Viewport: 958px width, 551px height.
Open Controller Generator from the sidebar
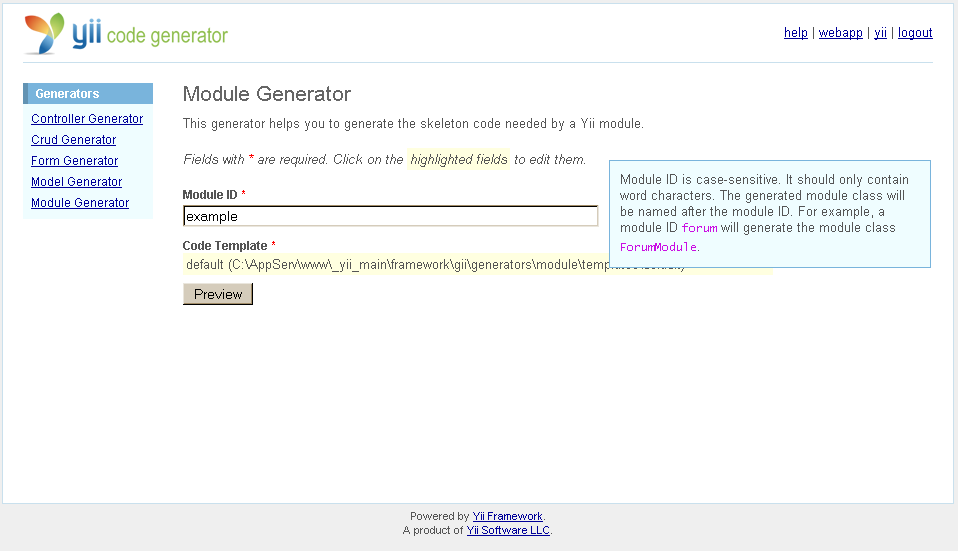pyautogui.click(x=87, y=119)
